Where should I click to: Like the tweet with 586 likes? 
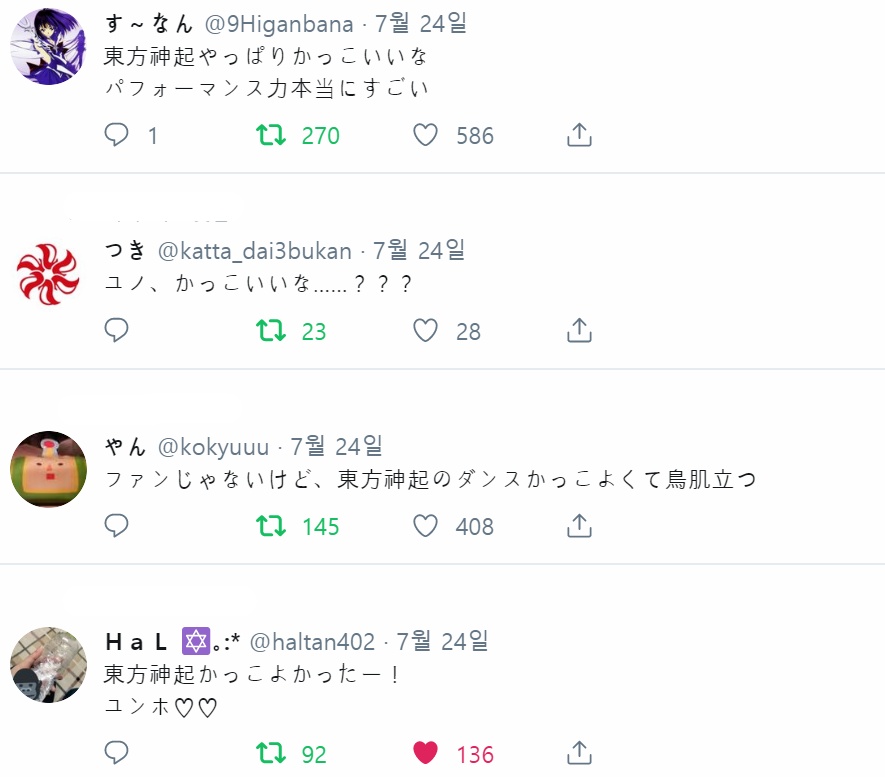pos(426,135)
